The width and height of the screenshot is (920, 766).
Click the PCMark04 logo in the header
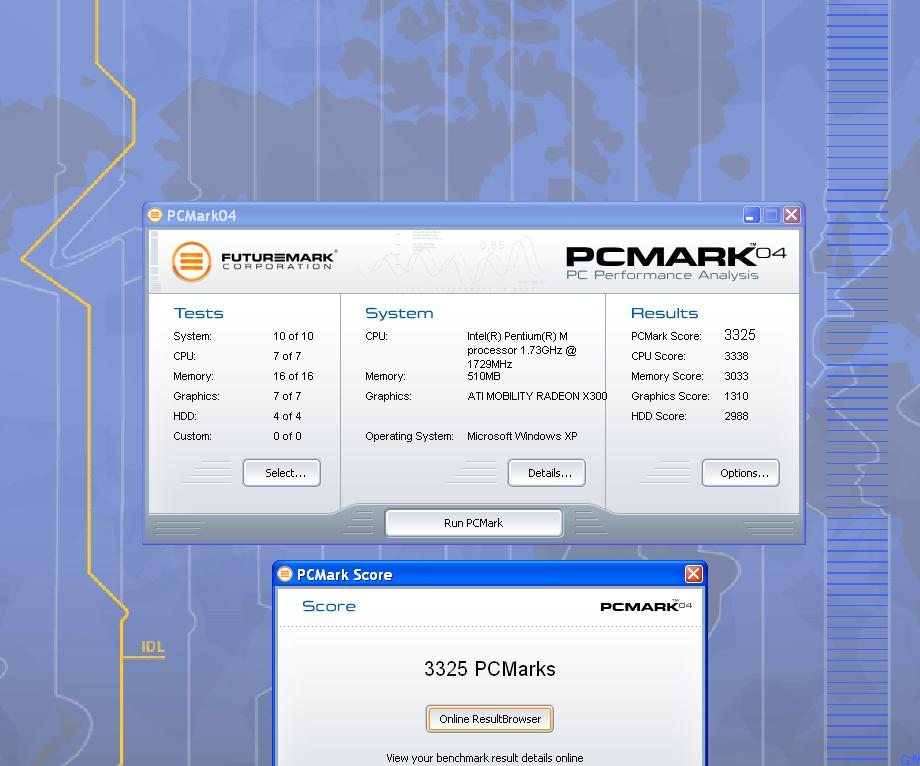coord(676,262)
